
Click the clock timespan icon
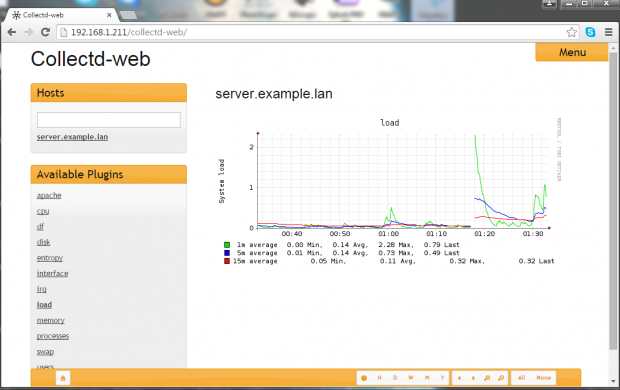click(364, 378)
